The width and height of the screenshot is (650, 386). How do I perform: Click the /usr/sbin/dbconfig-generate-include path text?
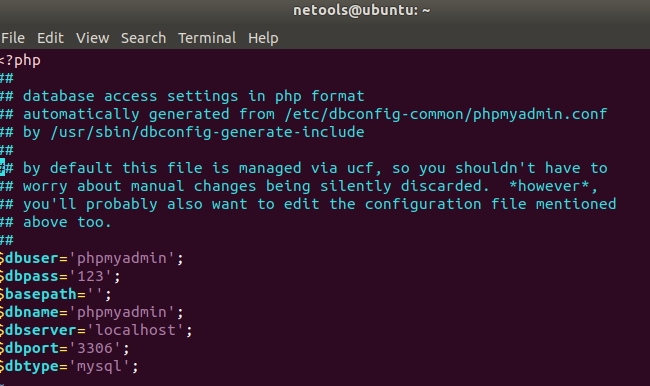point(207,132)
